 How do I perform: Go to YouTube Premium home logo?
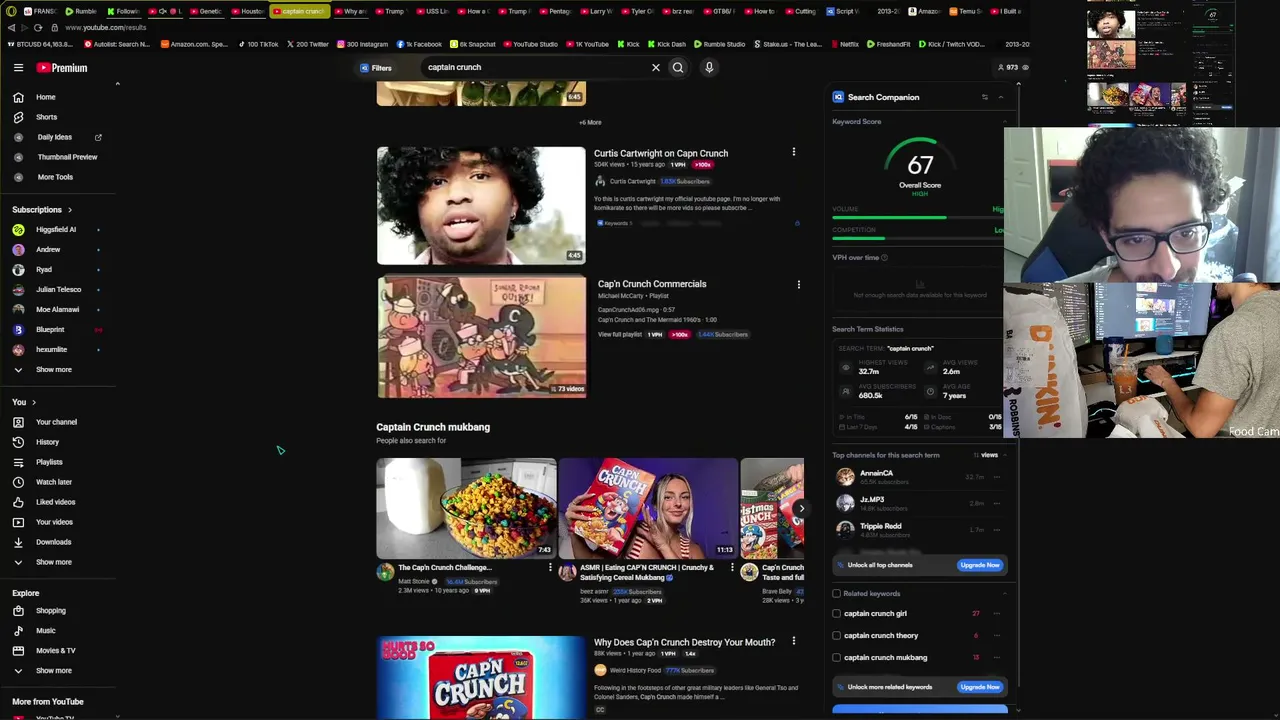coord(63,68)
